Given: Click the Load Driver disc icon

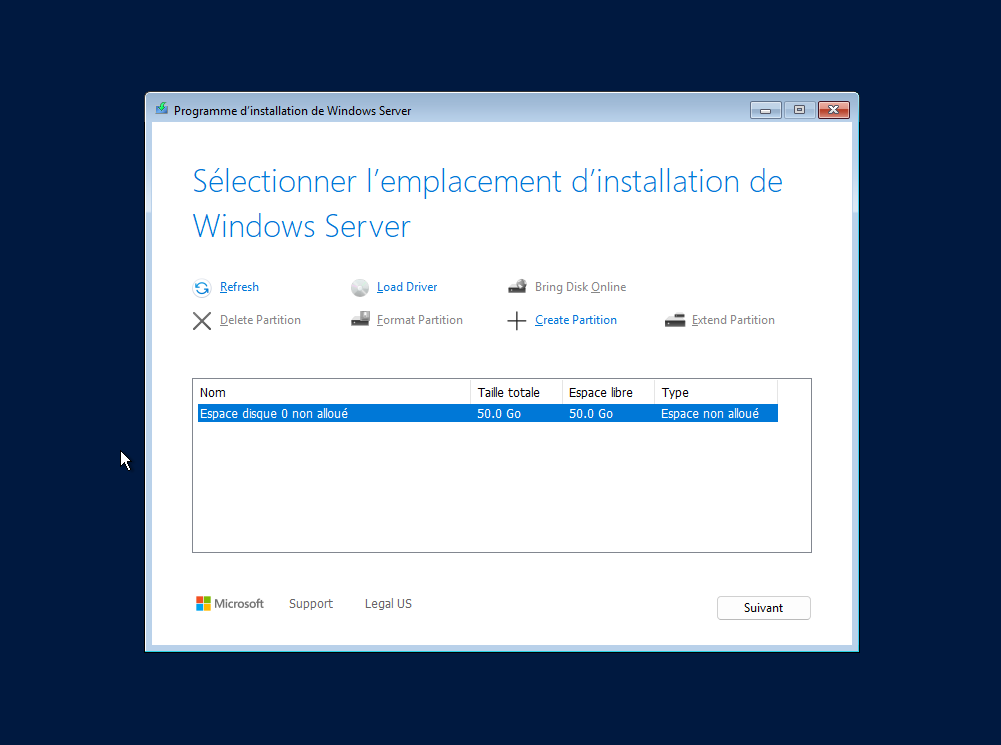Looking at the screenshot, I should [x=360, y=288].
